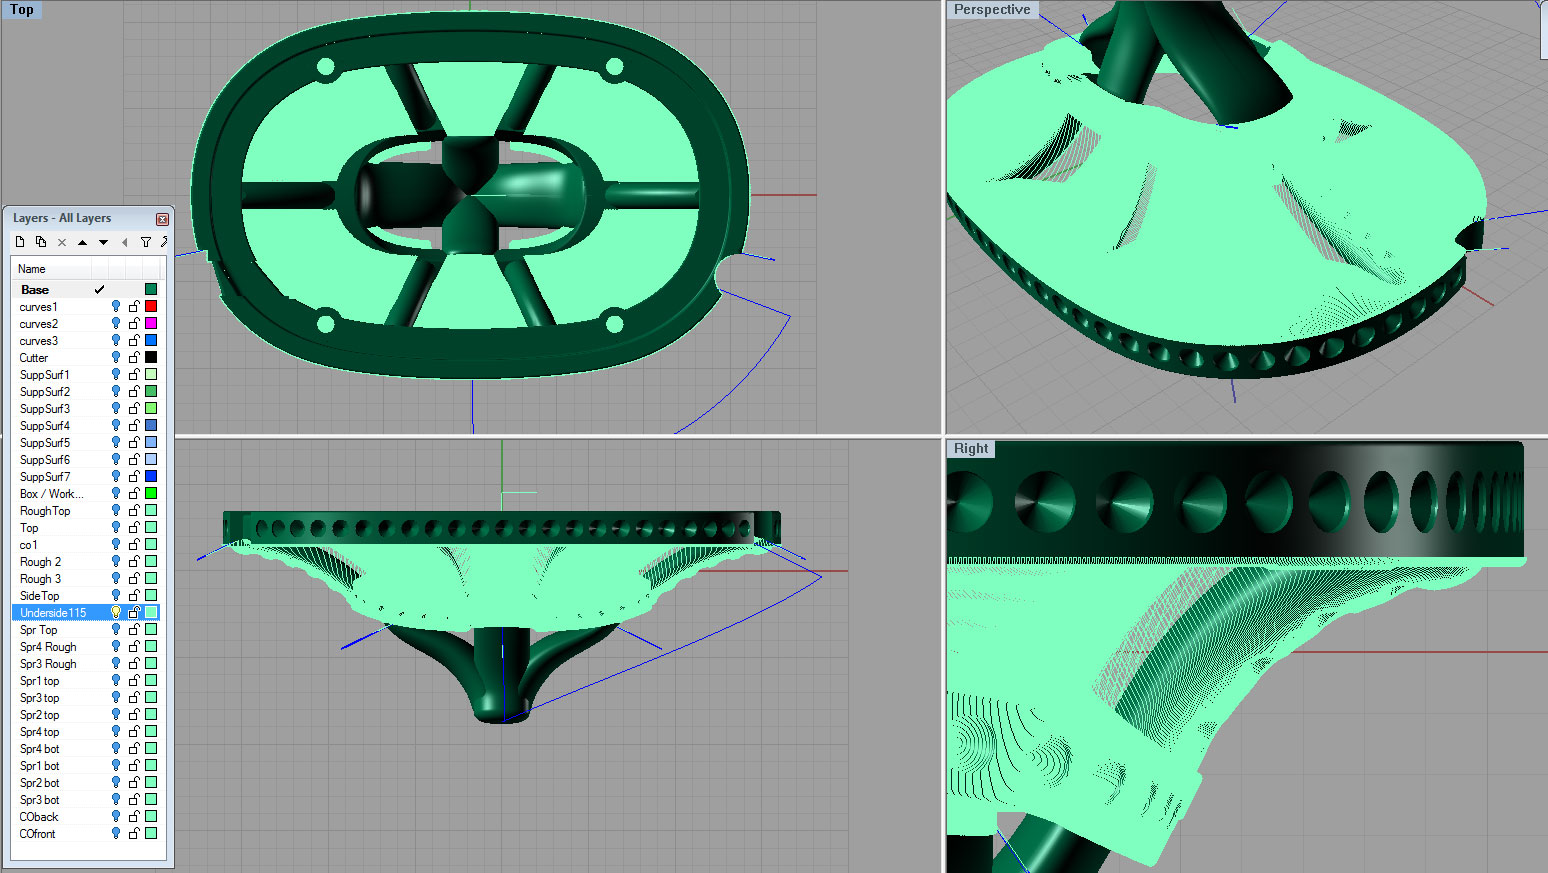Toggle visibility of SuppSurf3 layer
1548x873 pixels.
116,409
